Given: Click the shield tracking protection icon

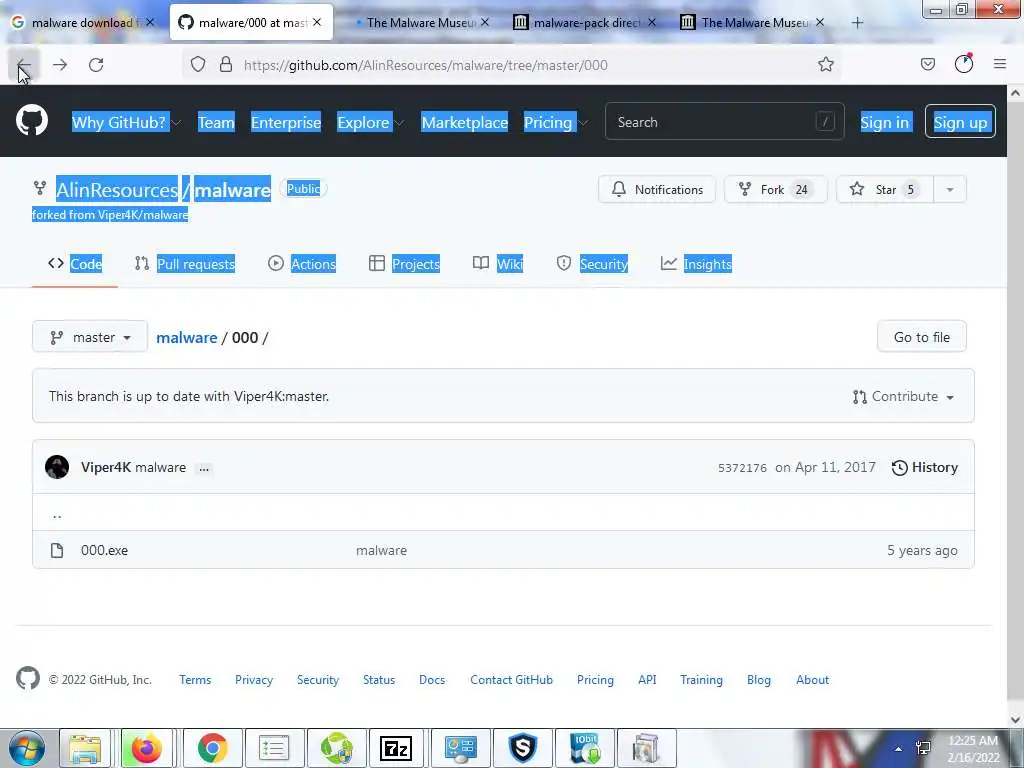Looking at the screenshot, I should [198, 64].
